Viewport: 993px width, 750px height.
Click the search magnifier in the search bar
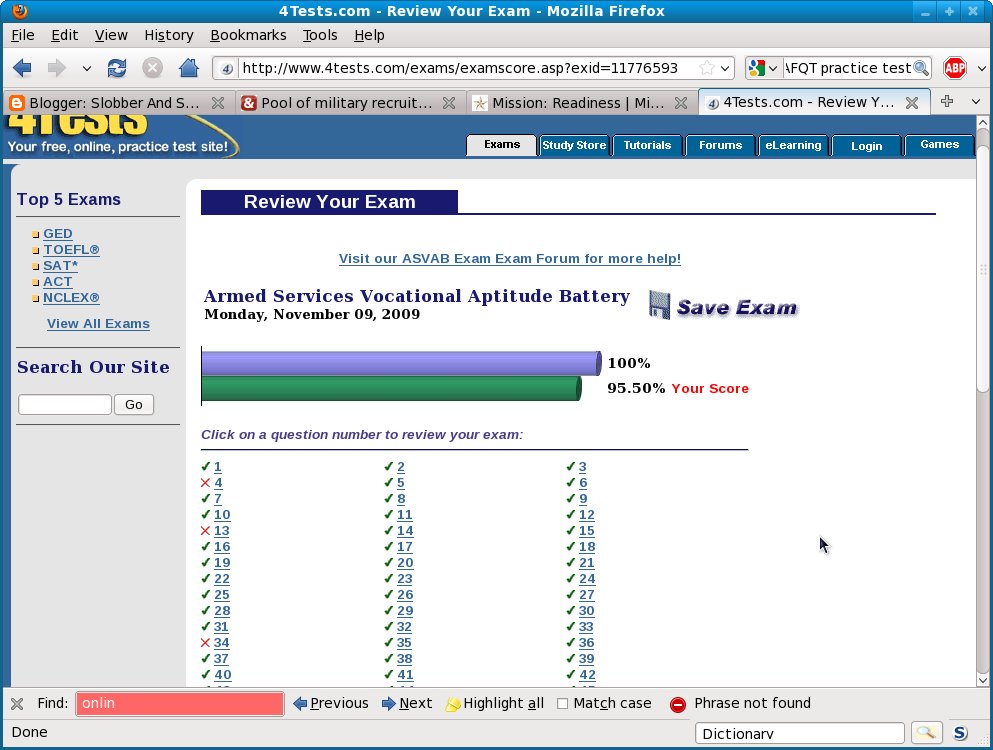[920, 69]
